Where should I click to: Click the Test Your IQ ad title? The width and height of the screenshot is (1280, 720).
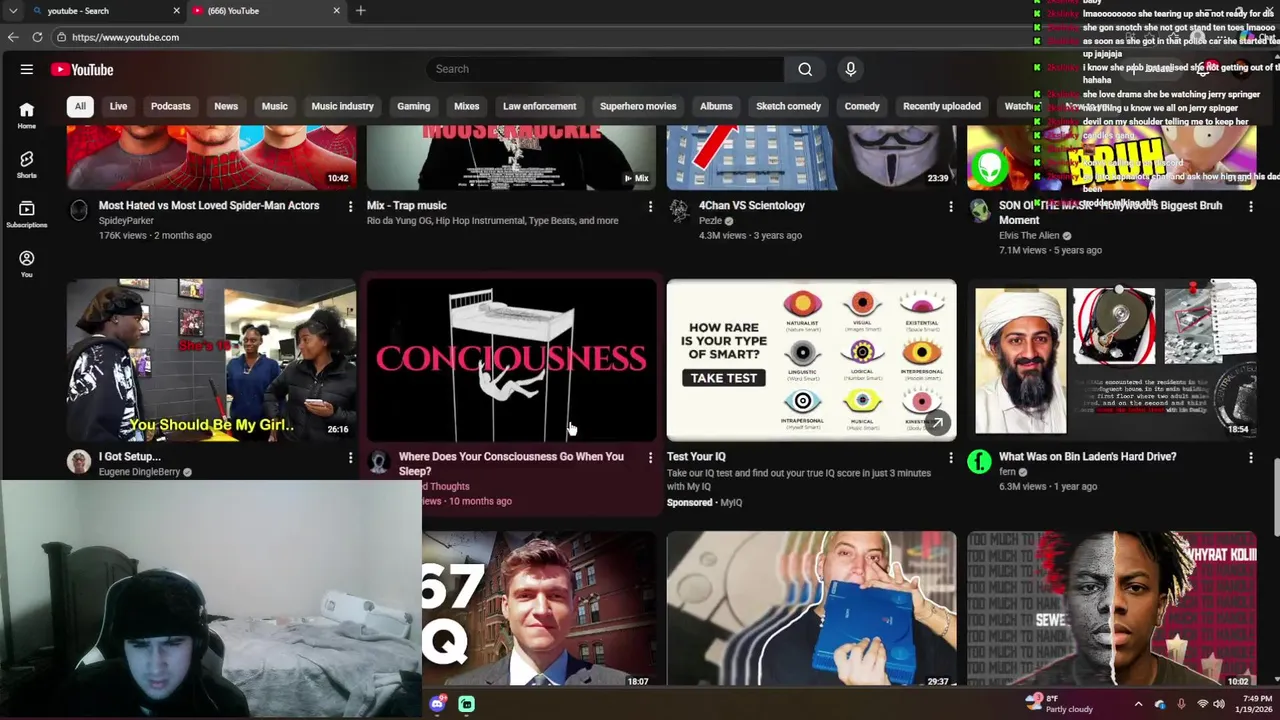(x=696, y=457)
